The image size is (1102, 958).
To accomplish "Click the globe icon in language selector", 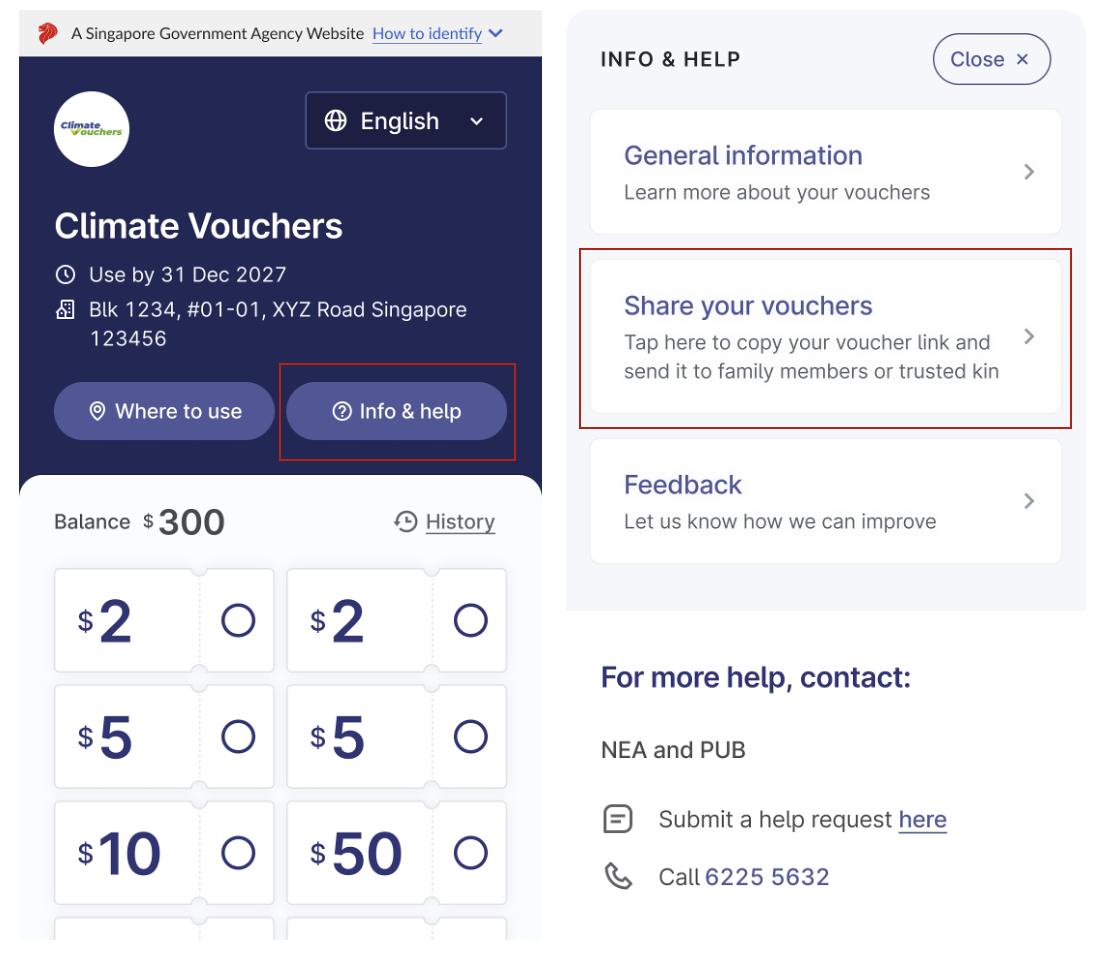I will pos(335,121).
